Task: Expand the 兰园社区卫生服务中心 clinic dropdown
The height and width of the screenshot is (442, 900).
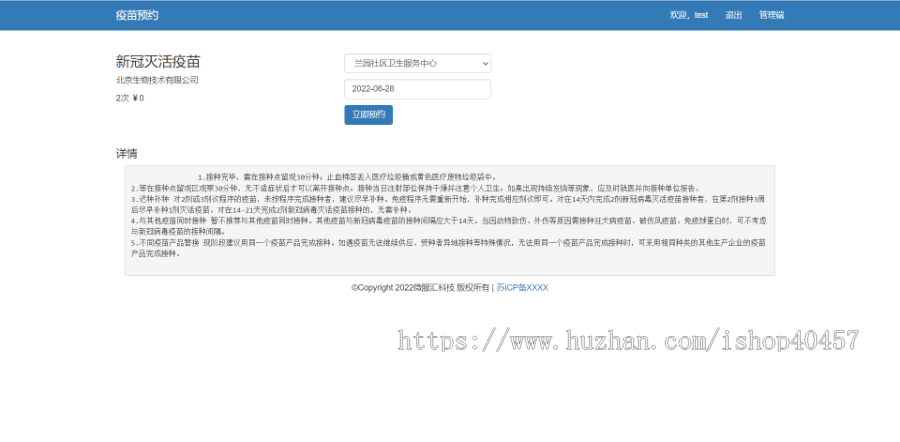Action: tap(417, 63)
